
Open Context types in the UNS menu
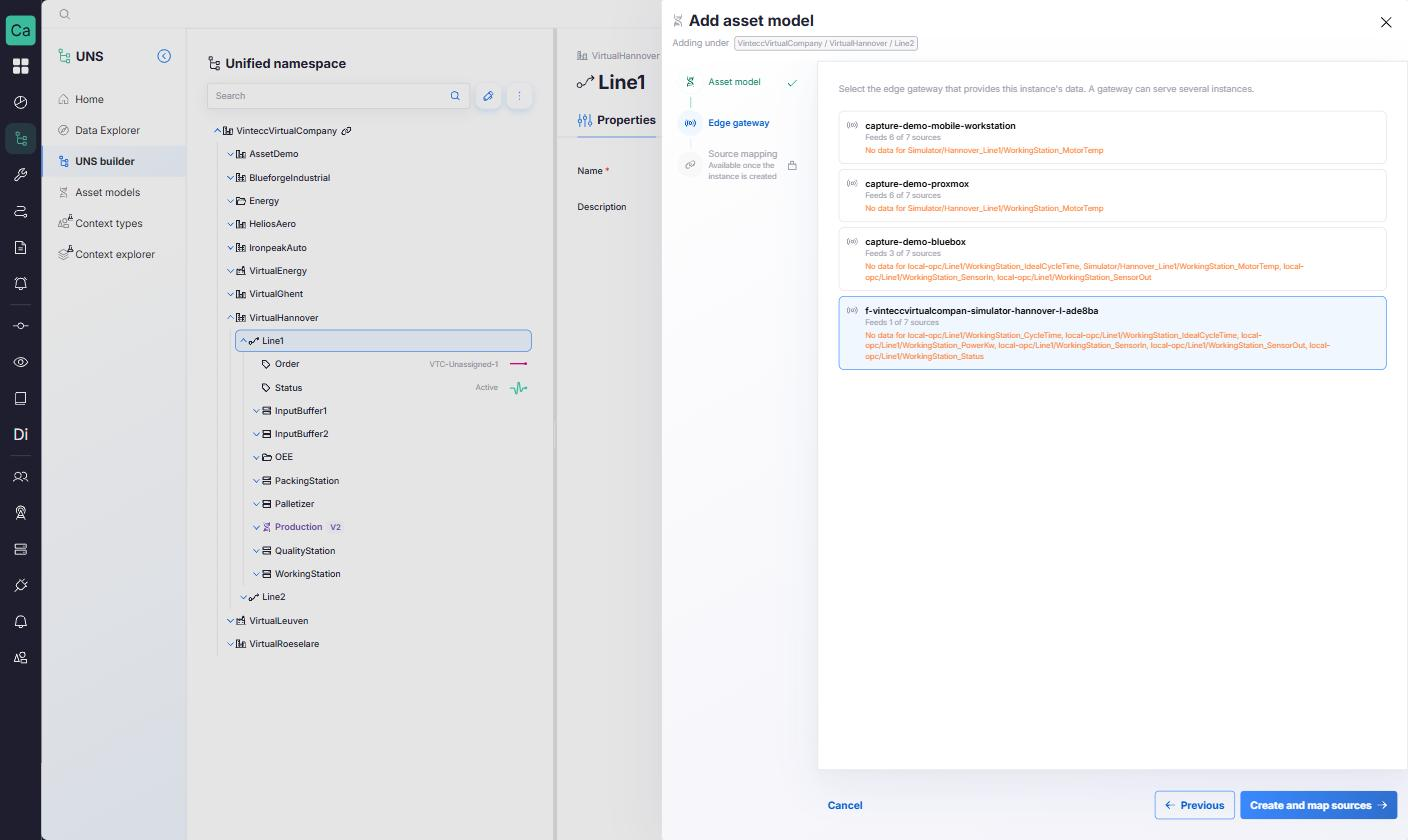[x=114, y=223]
